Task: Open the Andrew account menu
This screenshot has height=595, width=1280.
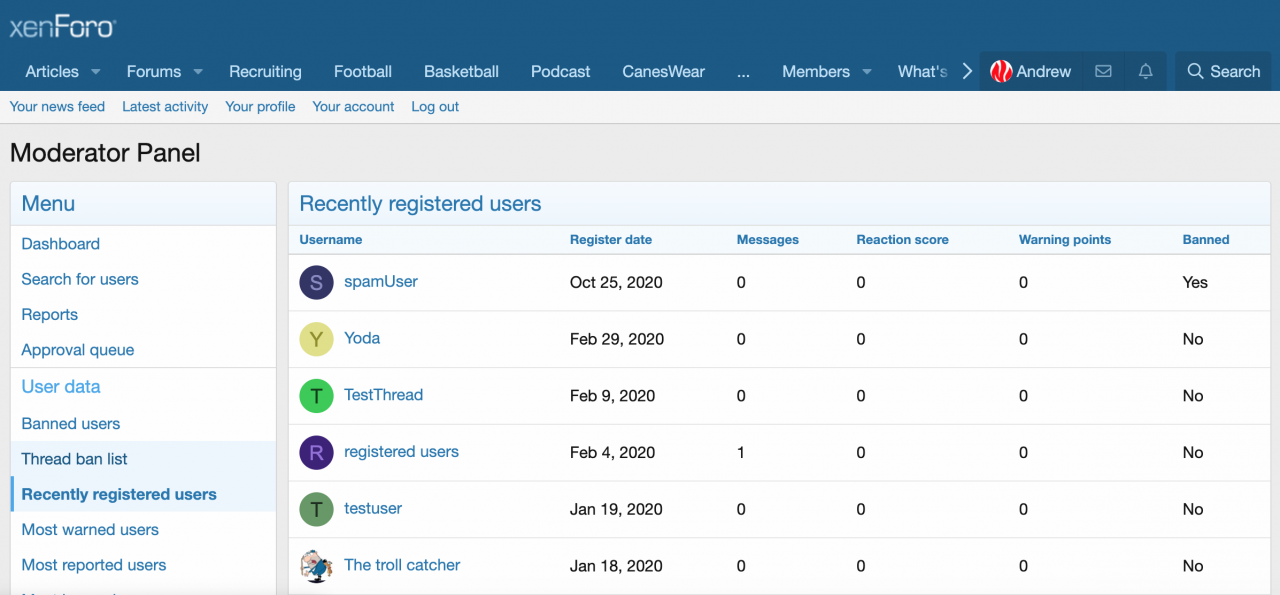Action: tap(1030, 71)
